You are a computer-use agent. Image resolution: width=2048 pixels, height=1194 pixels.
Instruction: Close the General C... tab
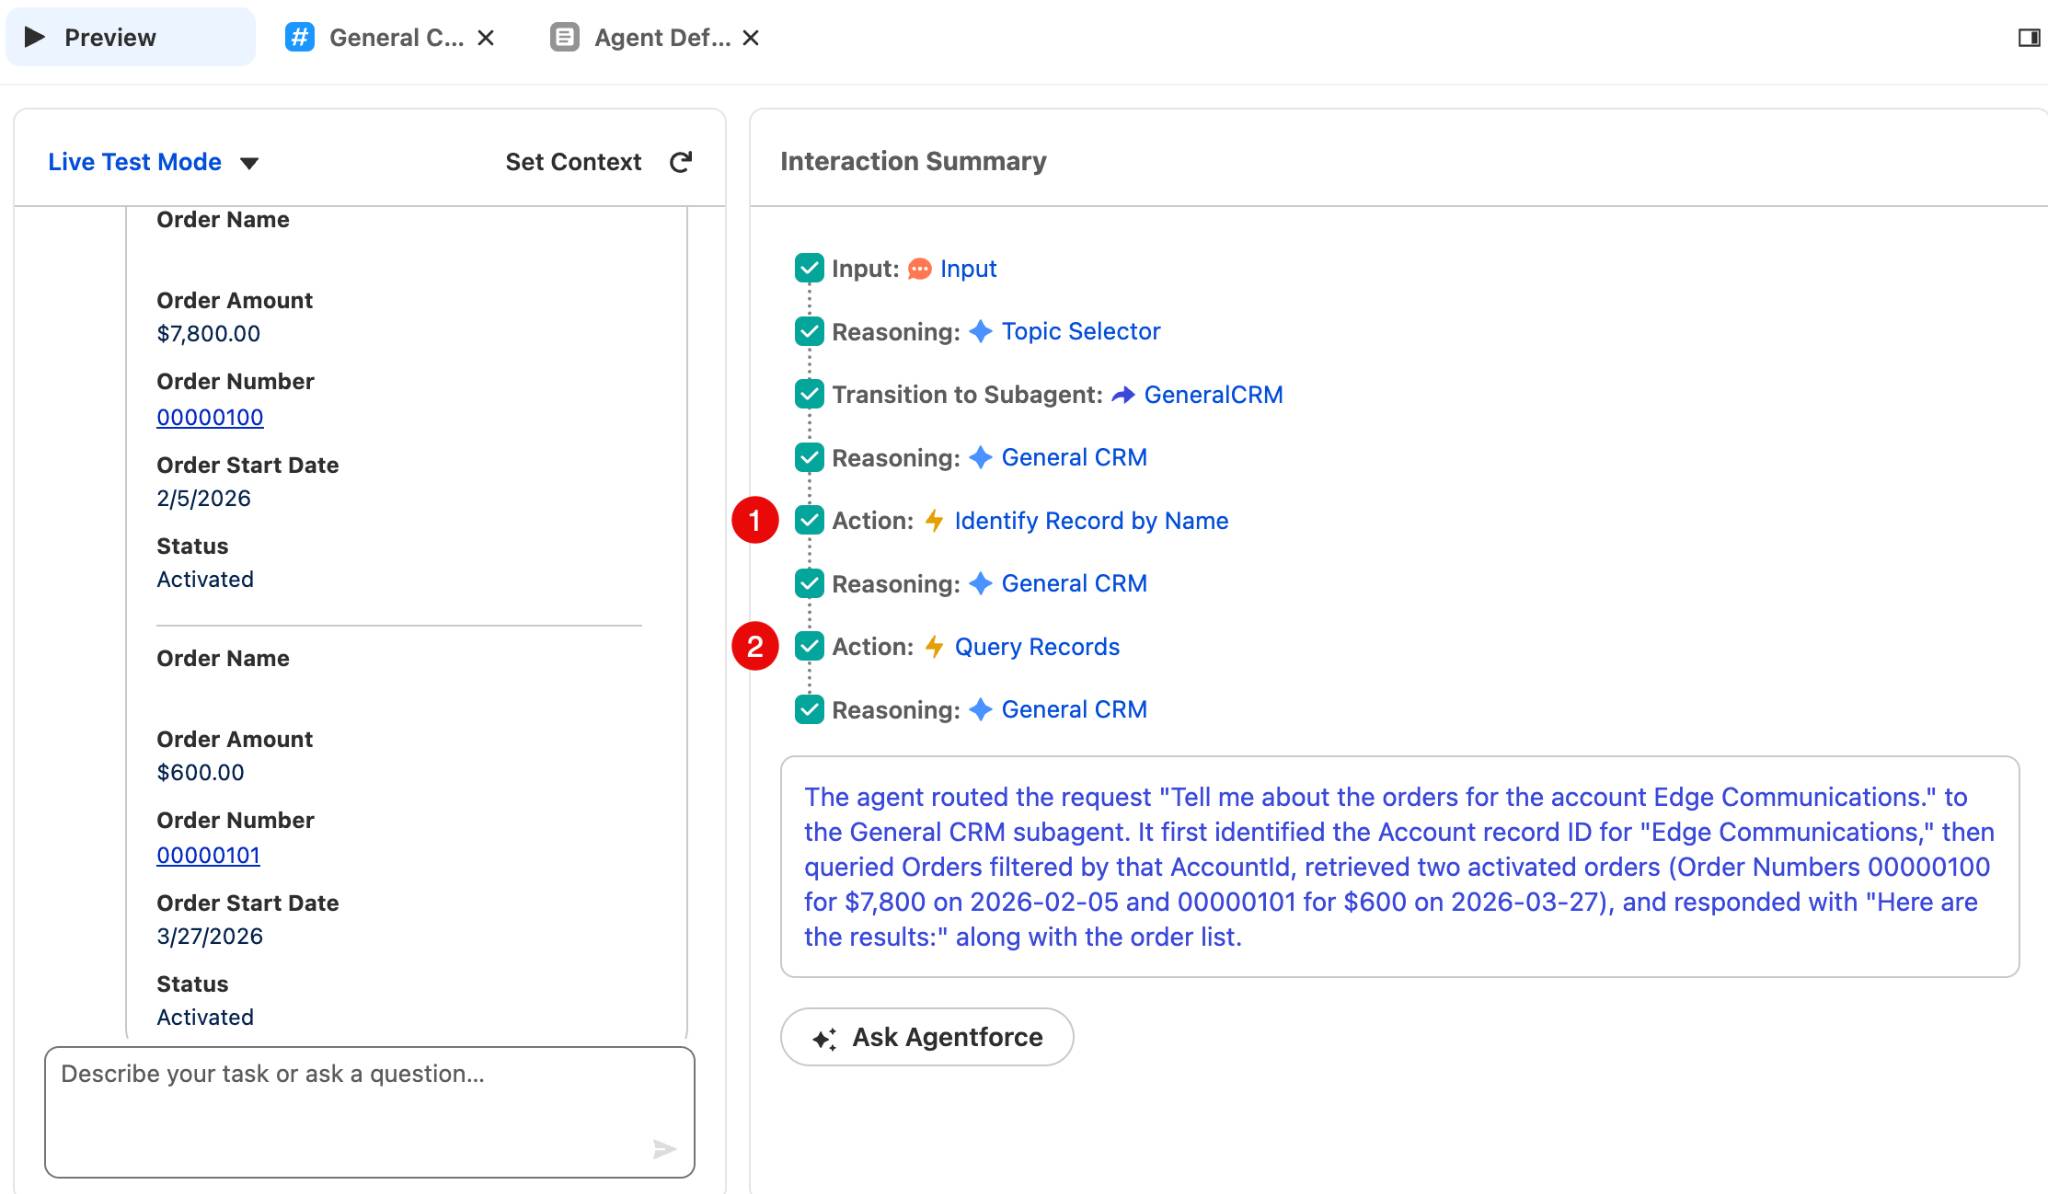click(486, 37)
